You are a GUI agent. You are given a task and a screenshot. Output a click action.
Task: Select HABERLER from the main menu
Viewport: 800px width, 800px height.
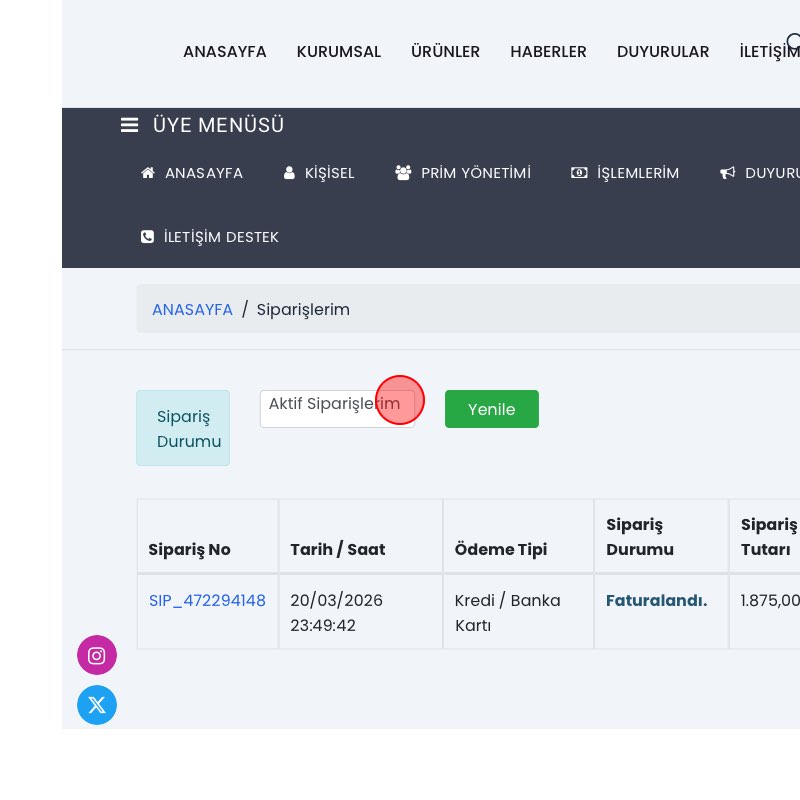pos(548,52)
